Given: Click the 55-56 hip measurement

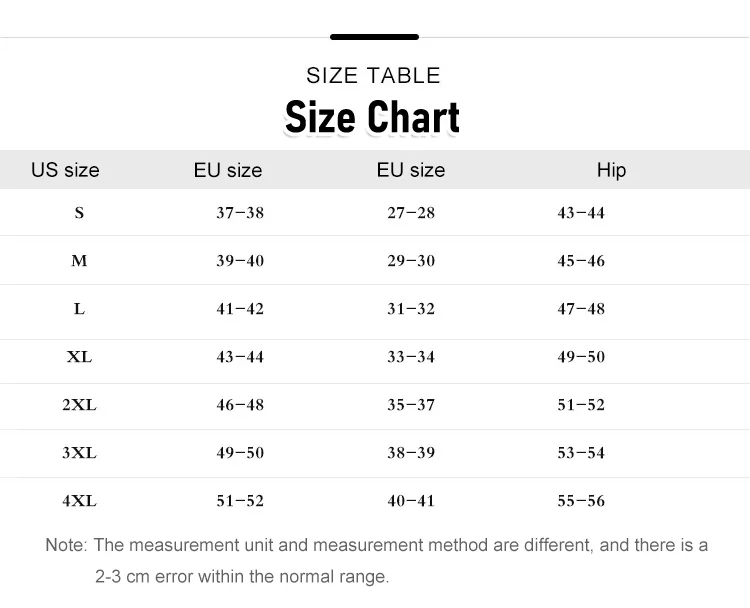Looking at the screenshot, I should coord(581,501).
